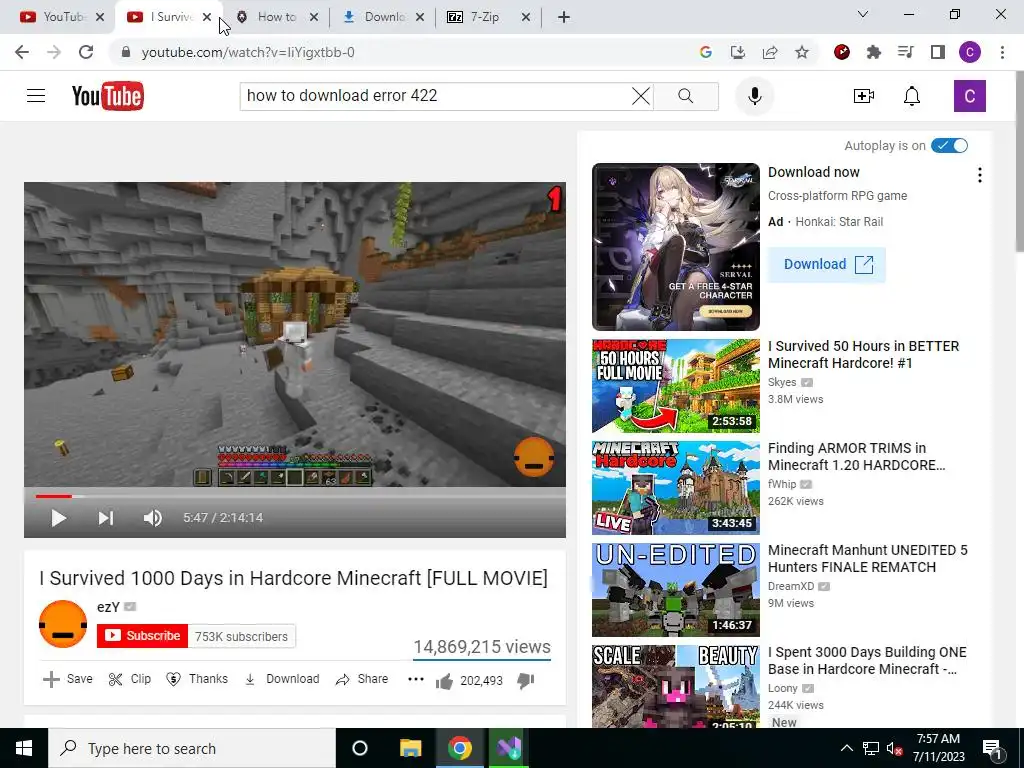Open Minecraft Manhunt UNEDITED video thumbnail
The height and width of the screenshot is (768, 1024).
pos(676,590)
